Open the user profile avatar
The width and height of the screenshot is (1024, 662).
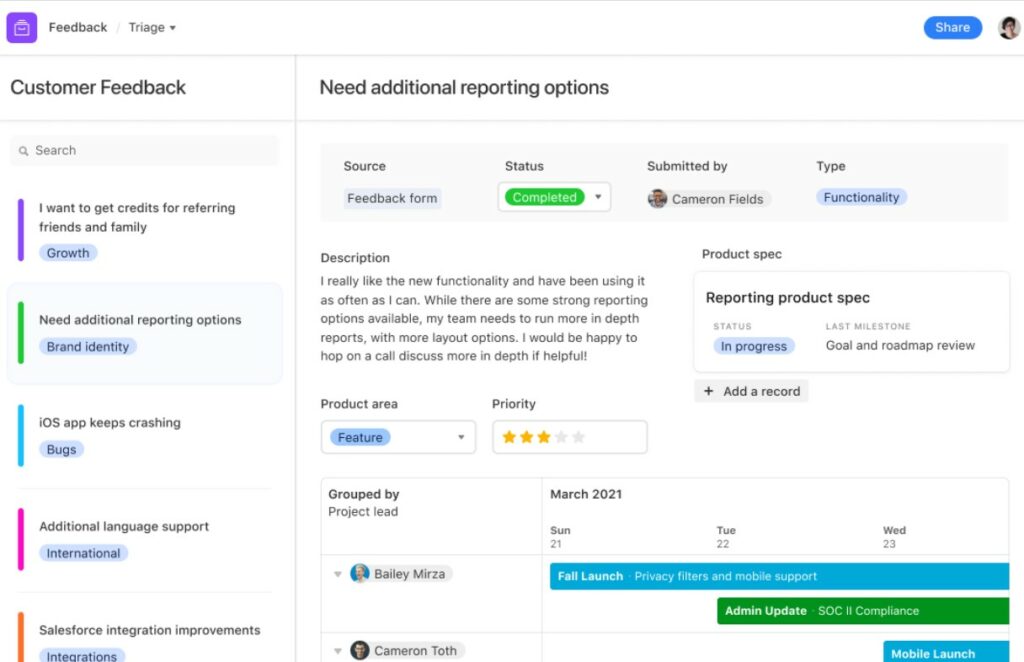click(x=1008, y=27)
